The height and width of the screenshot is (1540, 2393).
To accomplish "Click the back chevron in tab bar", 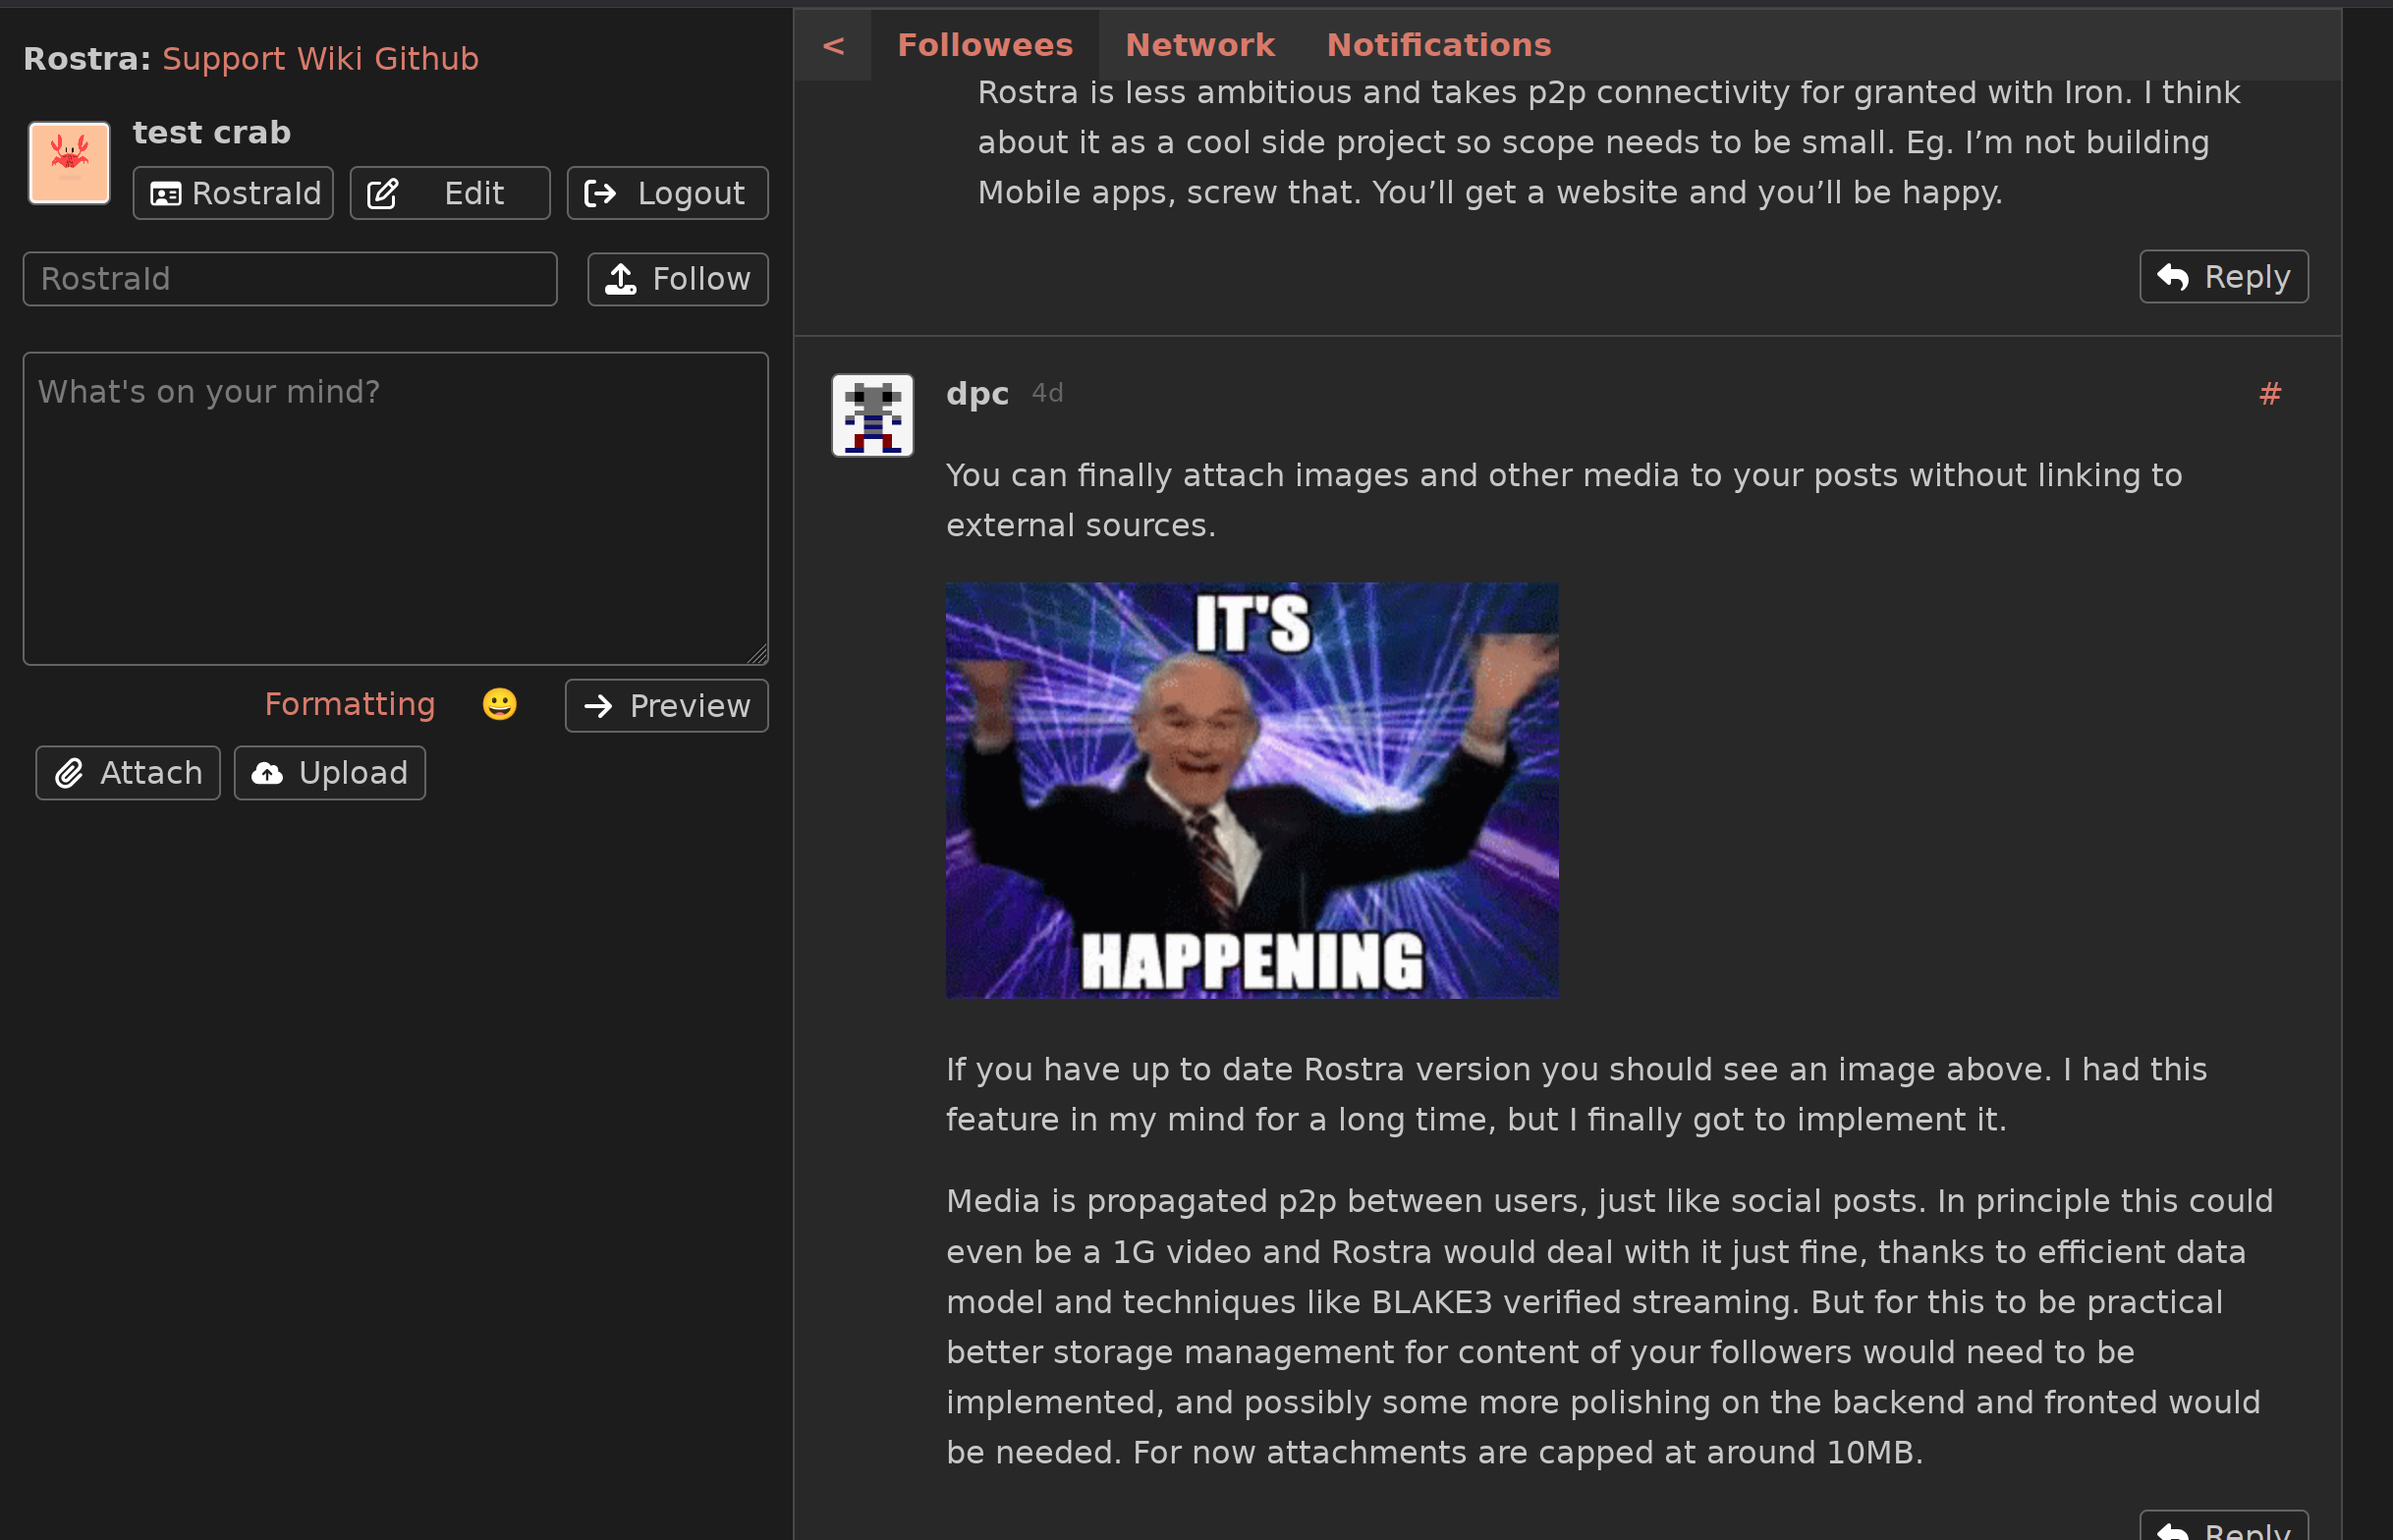I will click(x=833, y=45).
